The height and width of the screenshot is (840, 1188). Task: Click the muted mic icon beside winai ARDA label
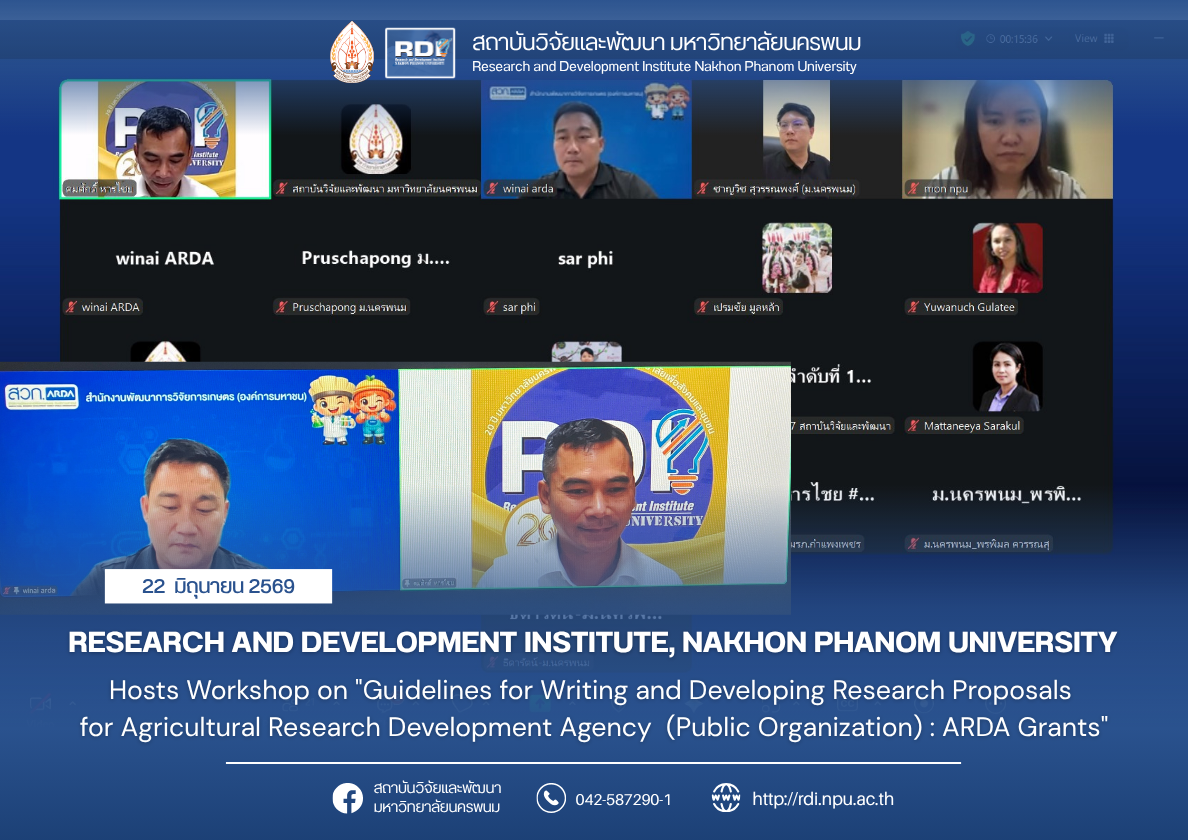click(71, 307)
